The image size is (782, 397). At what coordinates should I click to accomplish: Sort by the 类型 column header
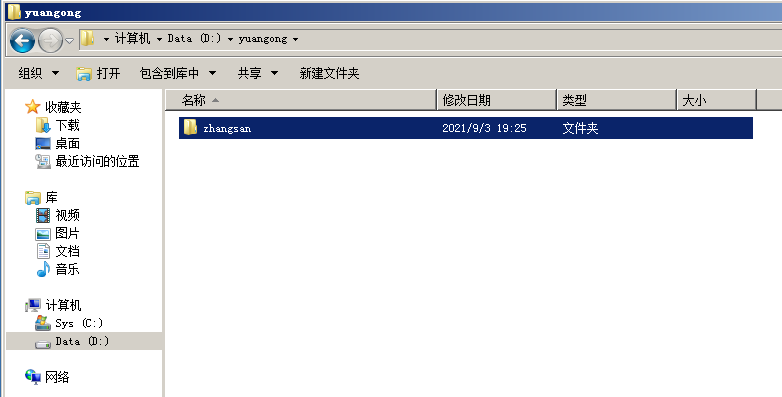point(616,100)
